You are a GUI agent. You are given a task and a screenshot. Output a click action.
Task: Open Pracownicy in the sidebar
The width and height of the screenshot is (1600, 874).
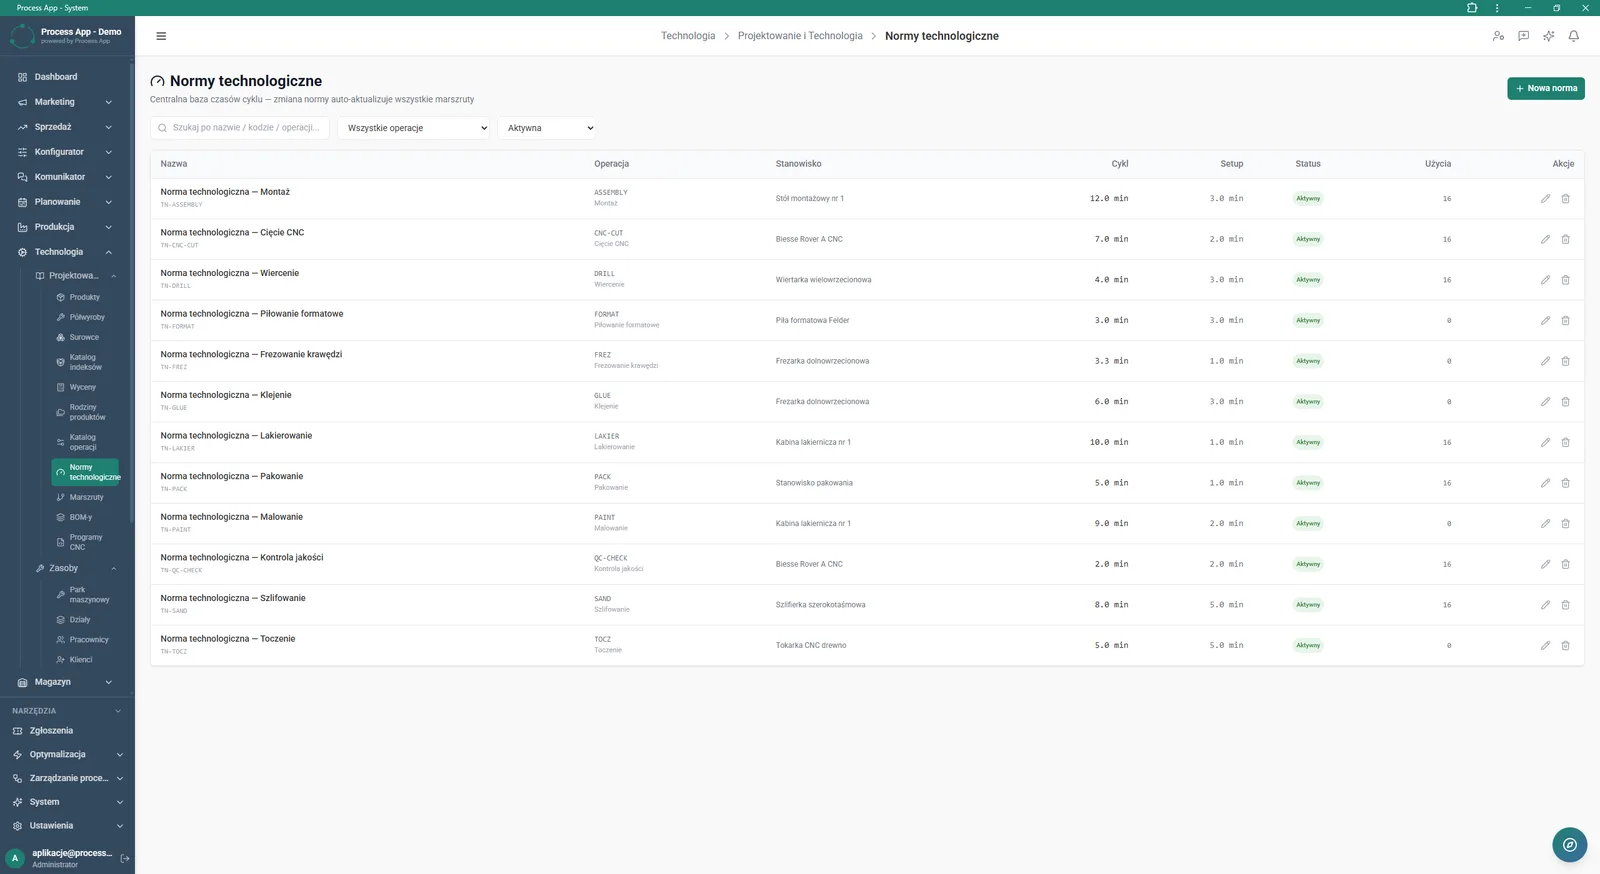point(86,640)
